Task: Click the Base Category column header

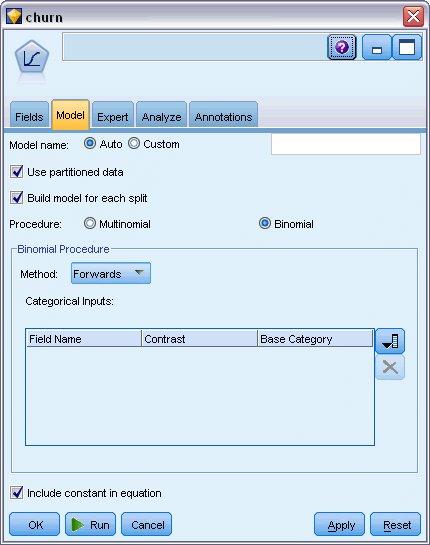Action: [315, 339]
